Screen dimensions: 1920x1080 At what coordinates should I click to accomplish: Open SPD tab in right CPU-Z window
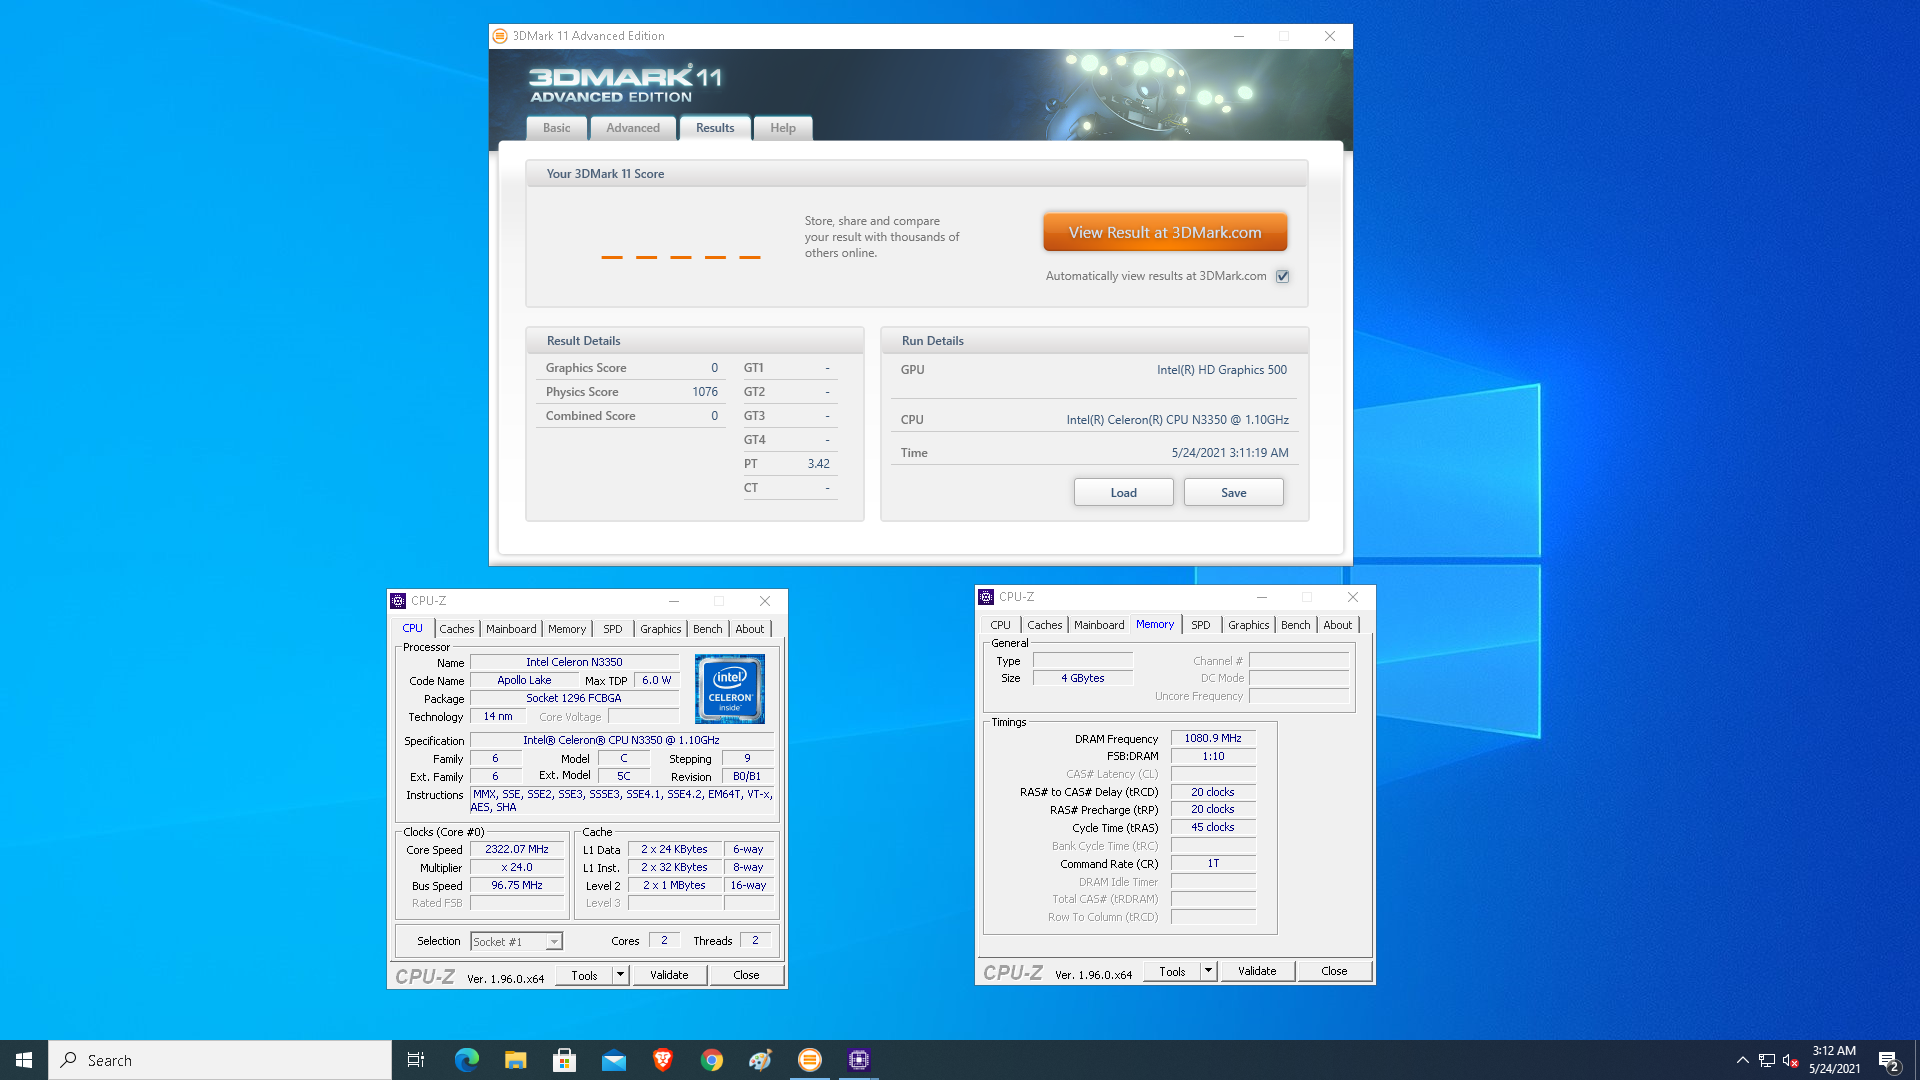click(x=1201, y=625)
